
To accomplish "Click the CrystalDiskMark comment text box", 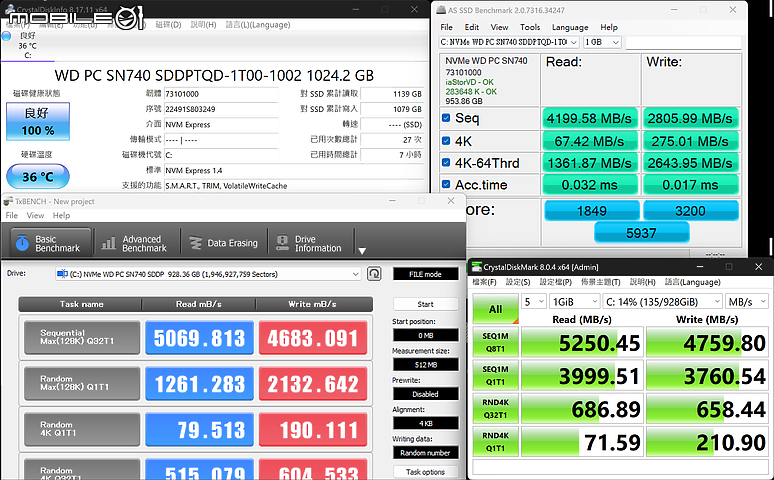I will pyautogui.click(x=620, y=467).
